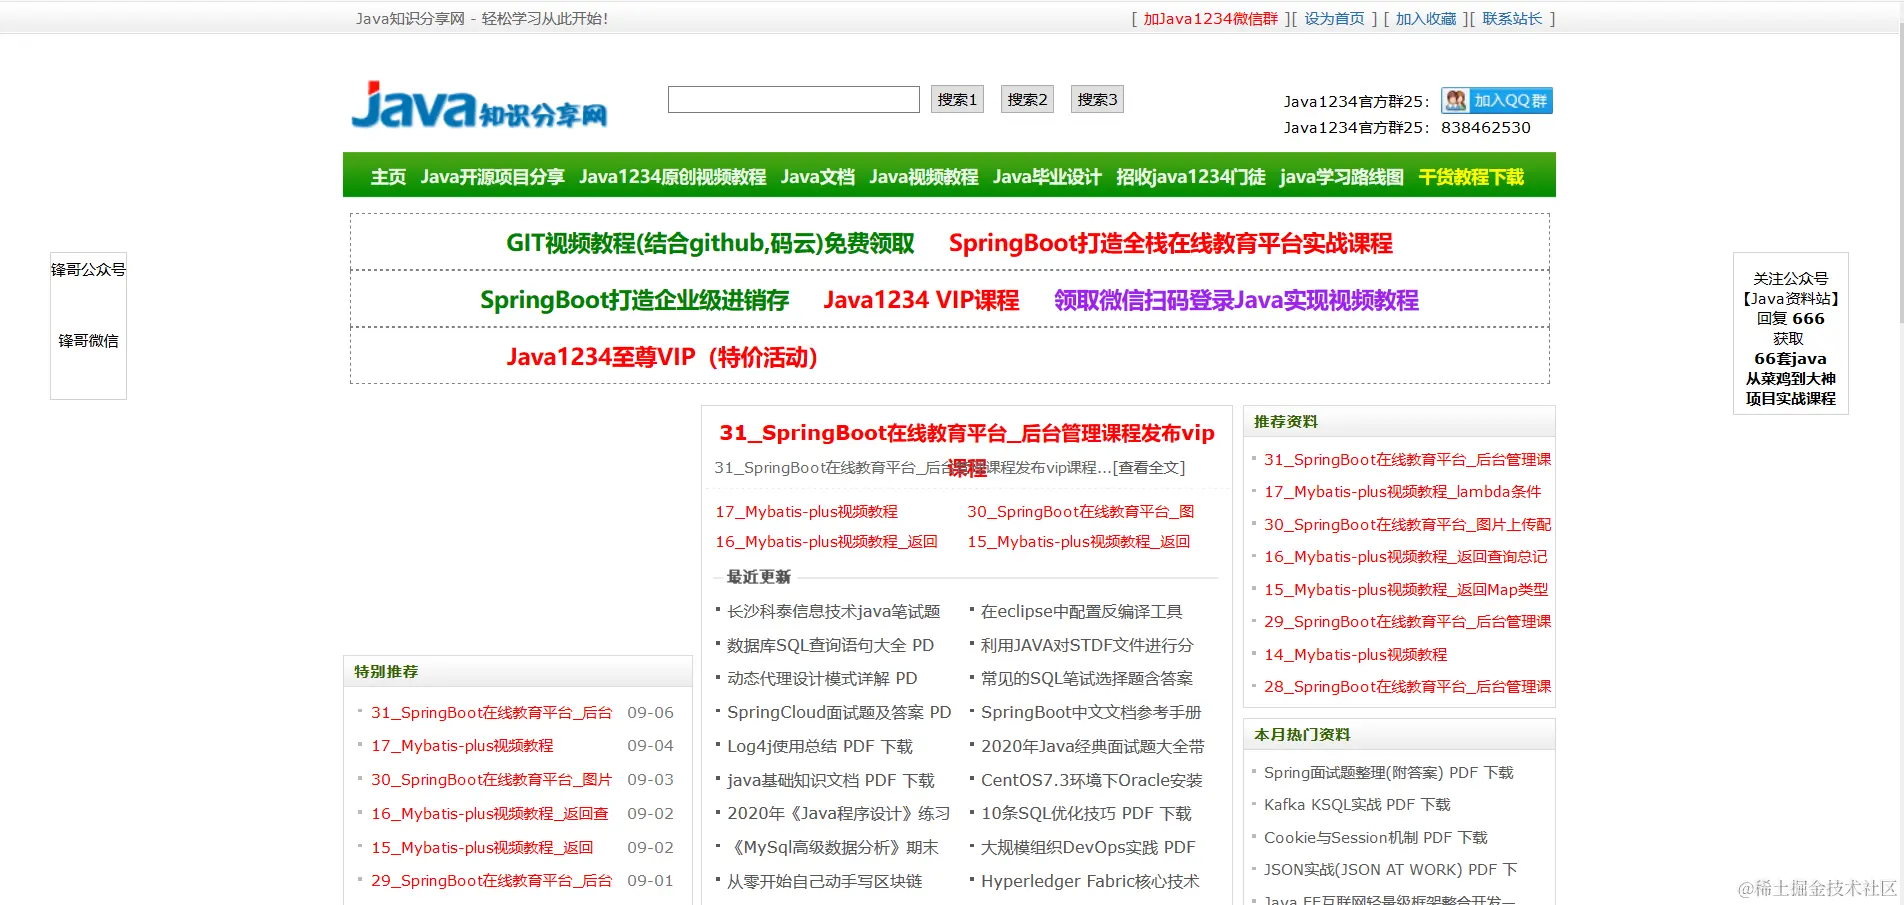The width and height of the screenshot is (1904, 905).
Task: Open Java毕业设计 menu item
Action: tap(1047, 177)
